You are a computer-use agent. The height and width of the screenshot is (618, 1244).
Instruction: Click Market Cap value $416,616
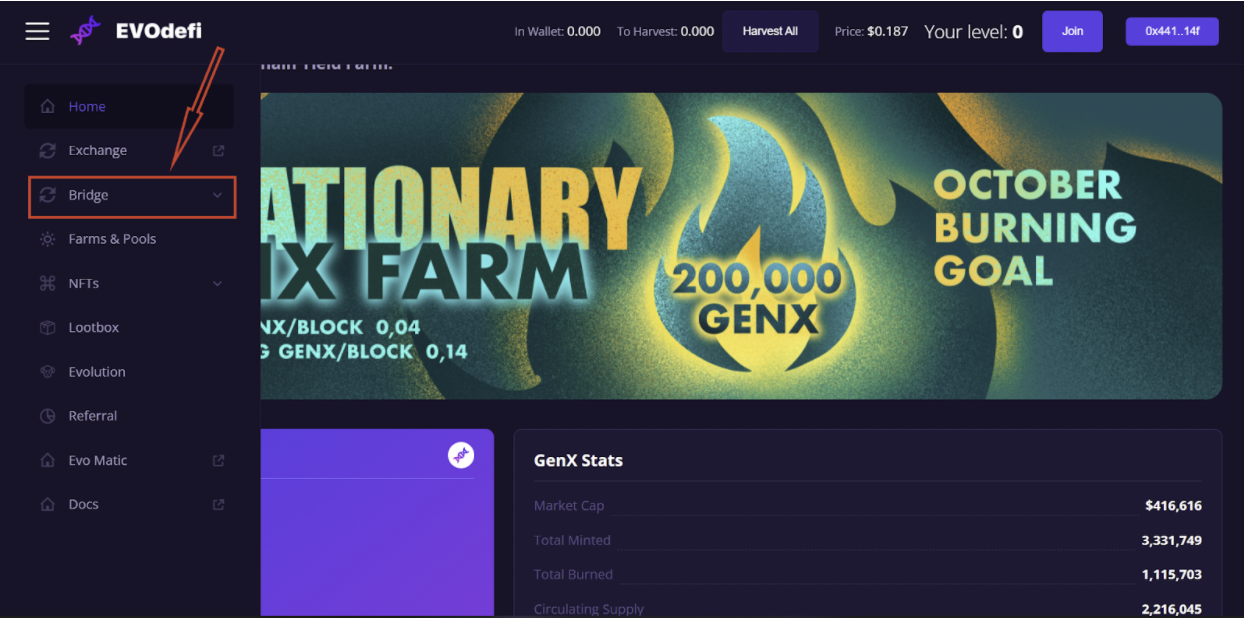[1173, 506]
